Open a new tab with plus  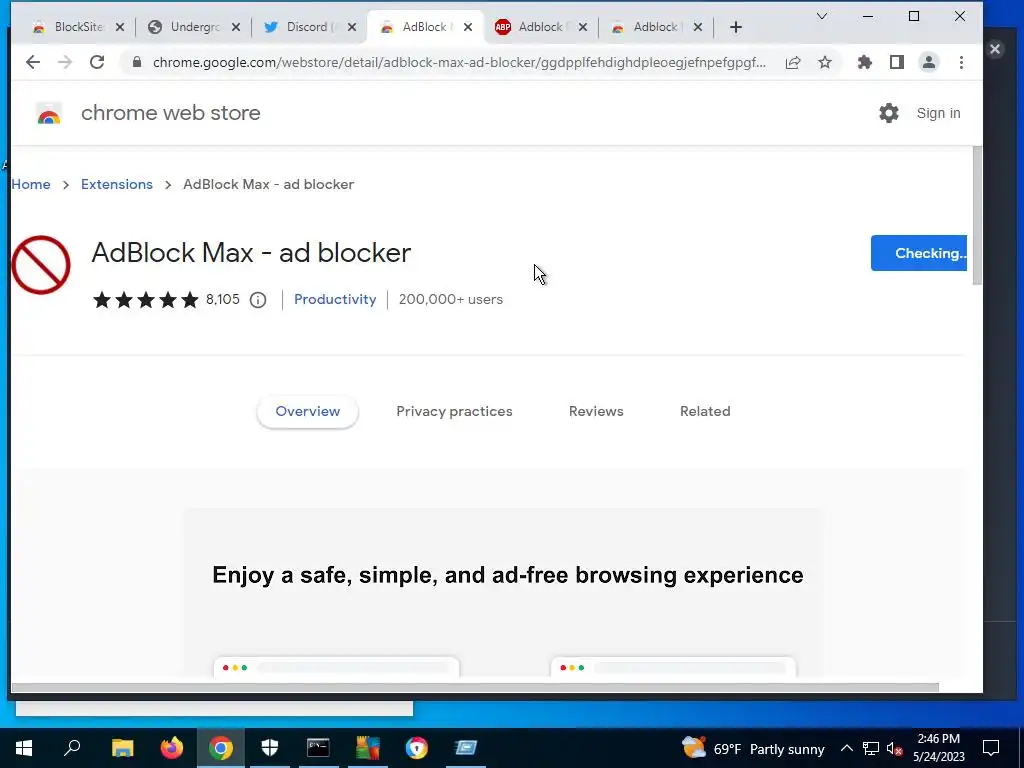(736, 27)
